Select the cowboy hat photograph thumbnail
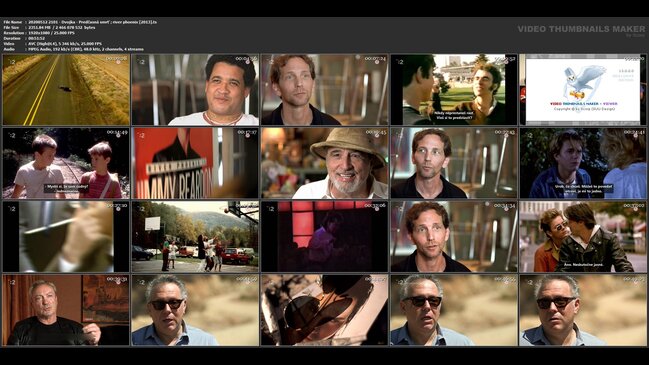This screenshot has height=365, width=649. pos(324,310)
